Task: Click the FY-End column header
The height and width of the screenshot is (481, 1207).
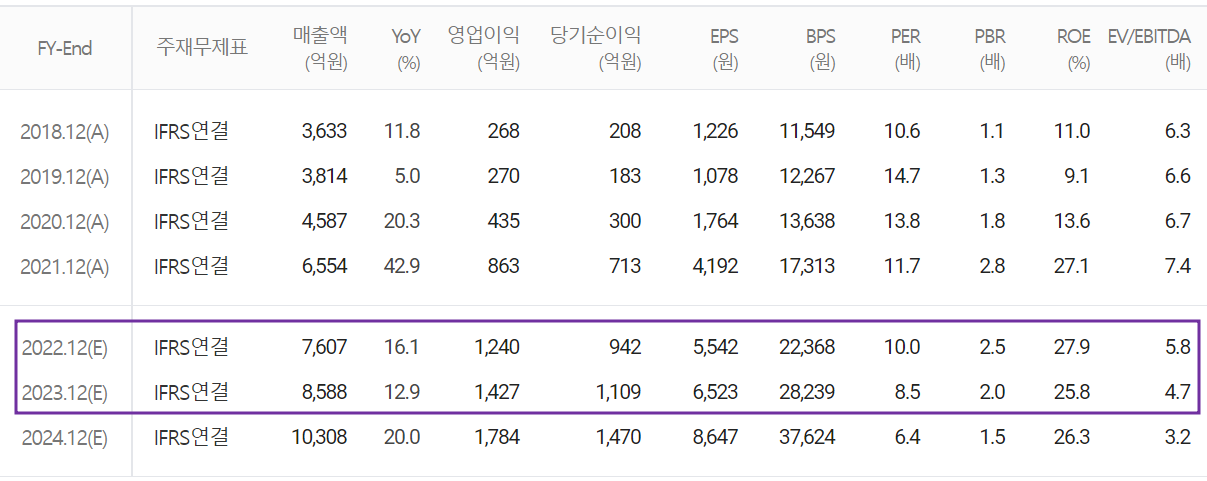Action: (x=65, y=48)
